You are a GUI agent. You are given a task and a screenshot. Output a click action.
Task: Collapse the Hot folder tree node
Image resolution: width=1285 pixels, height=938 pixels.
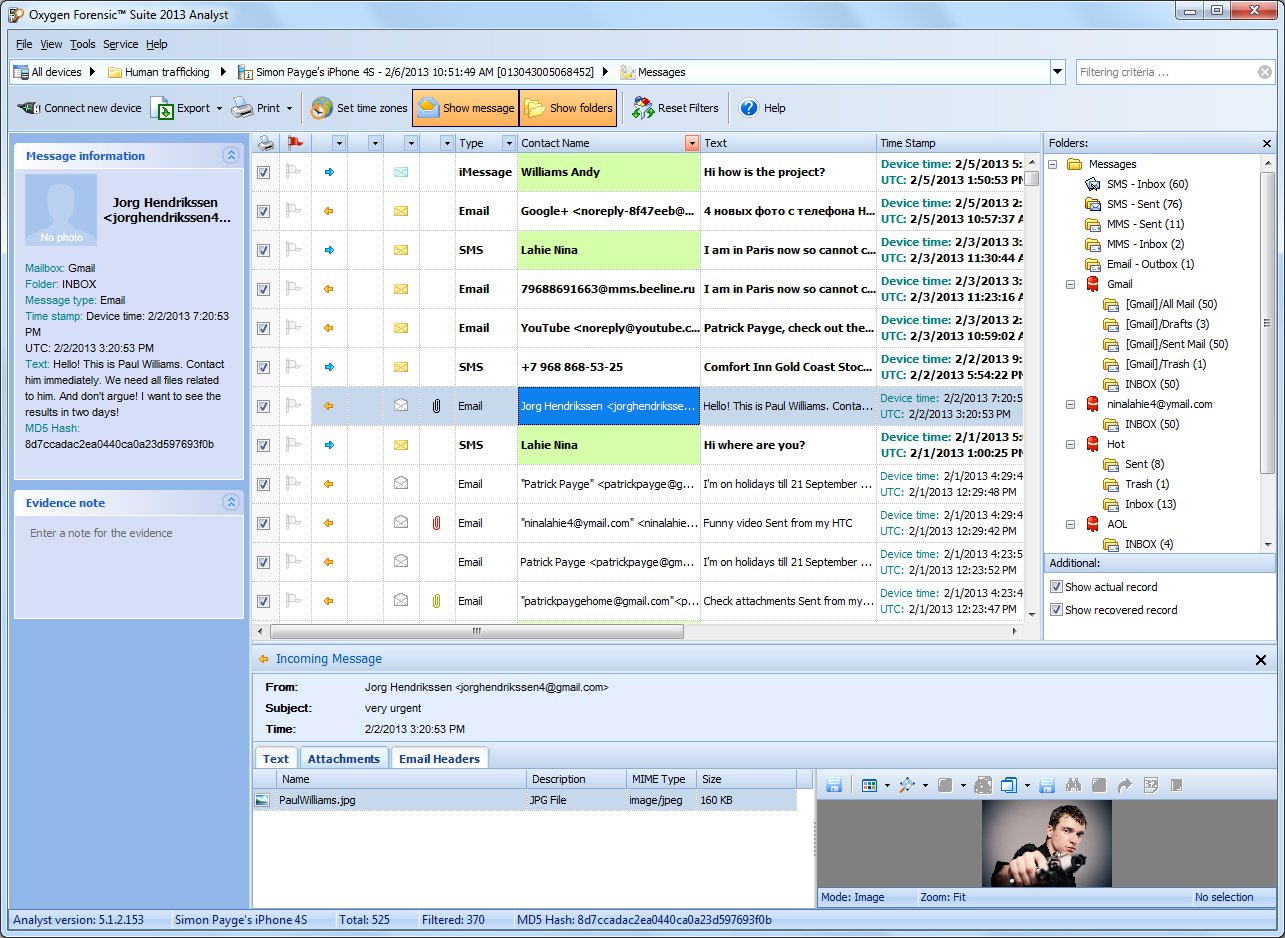(x=1071, y=444)
